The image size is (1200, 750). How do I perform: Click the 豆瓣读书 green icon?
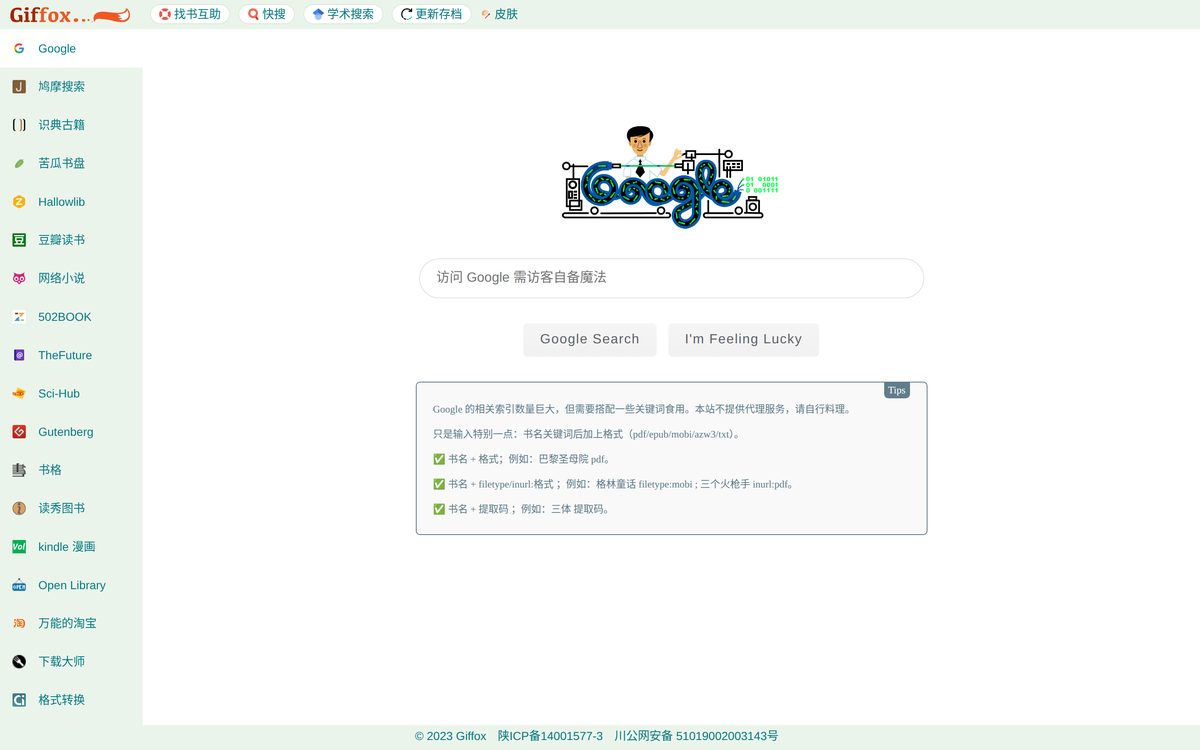(19, 240)
